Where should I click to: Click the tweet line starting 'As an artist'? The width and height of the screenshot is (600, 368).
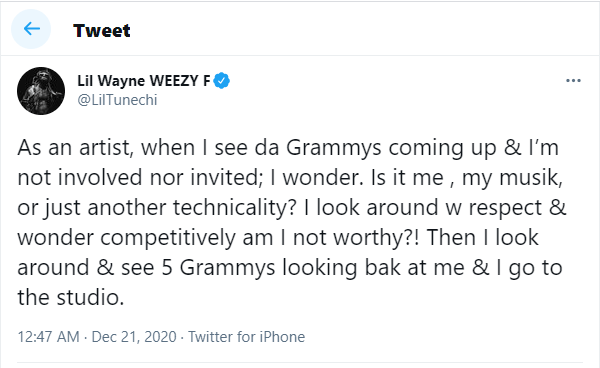pyautogui.click(x=288, y=148)
